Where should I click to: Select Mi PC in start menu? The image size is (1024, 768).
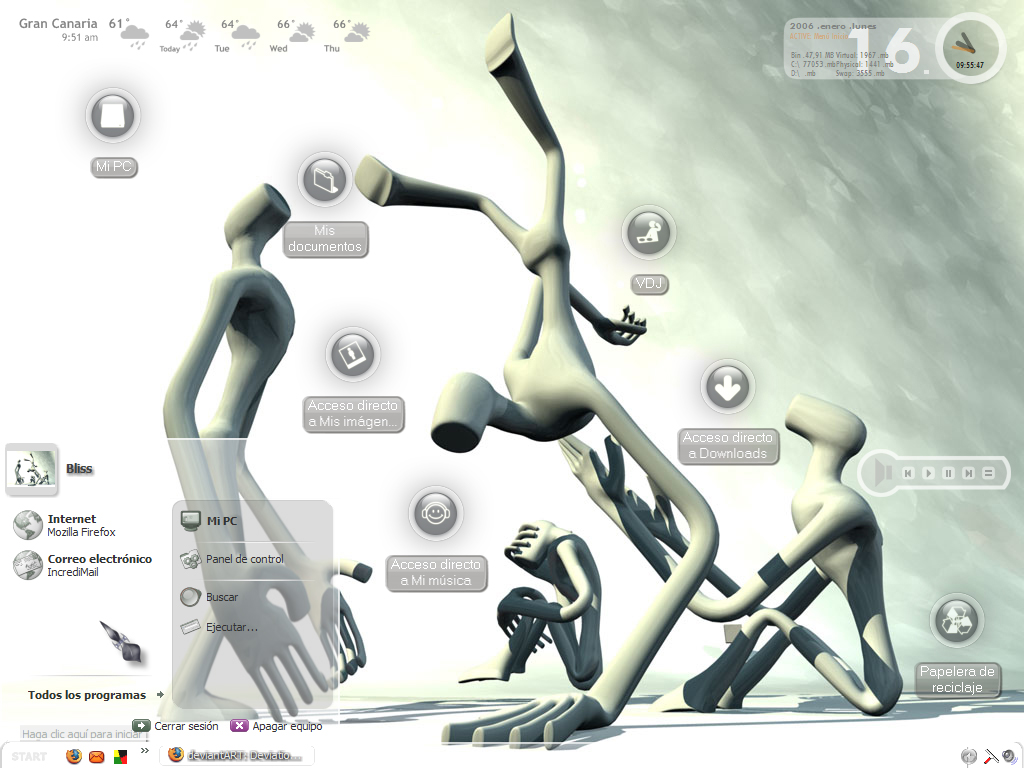[x=222, y=521]
